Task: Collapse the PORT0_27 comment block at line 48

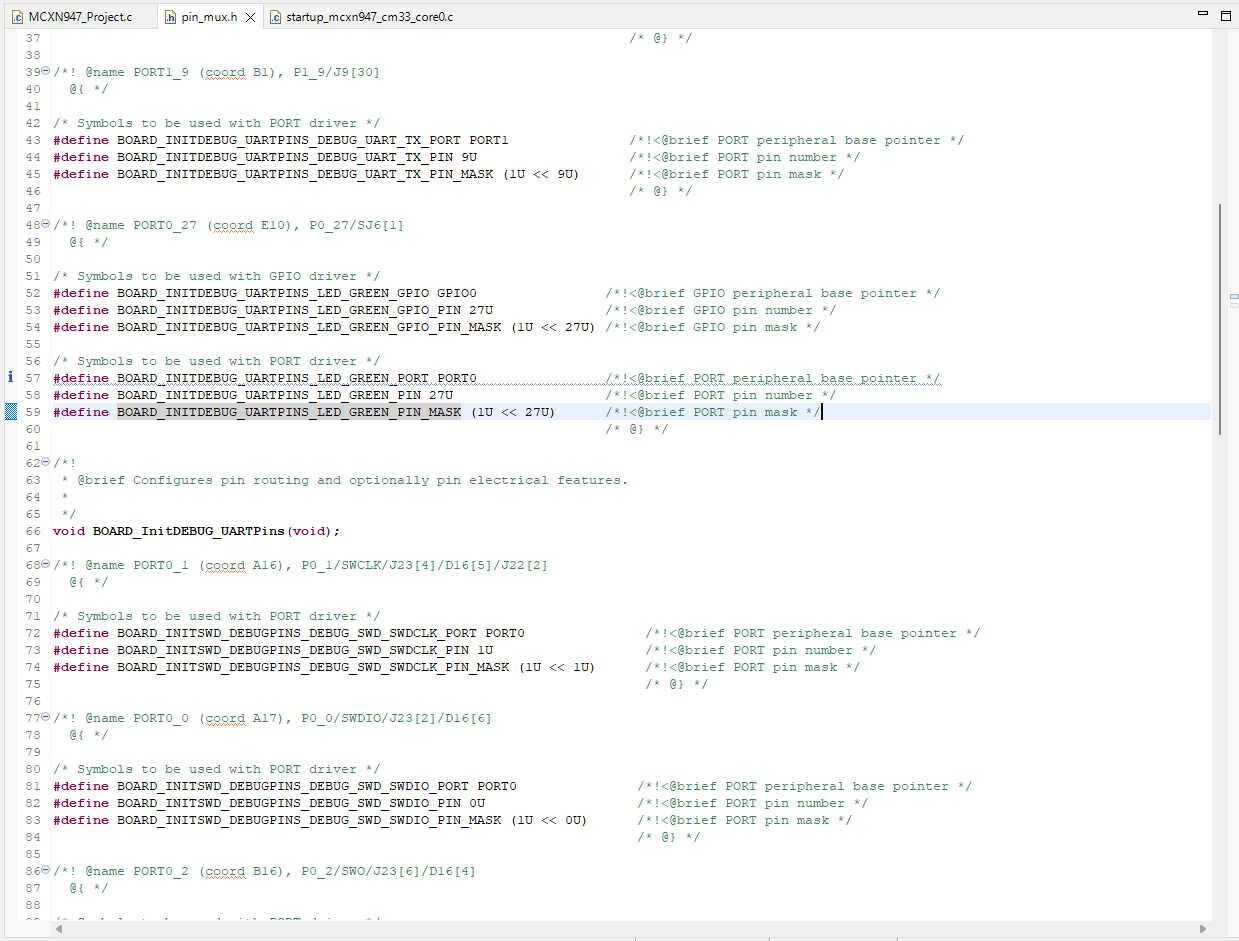Action: pos(44,224)
